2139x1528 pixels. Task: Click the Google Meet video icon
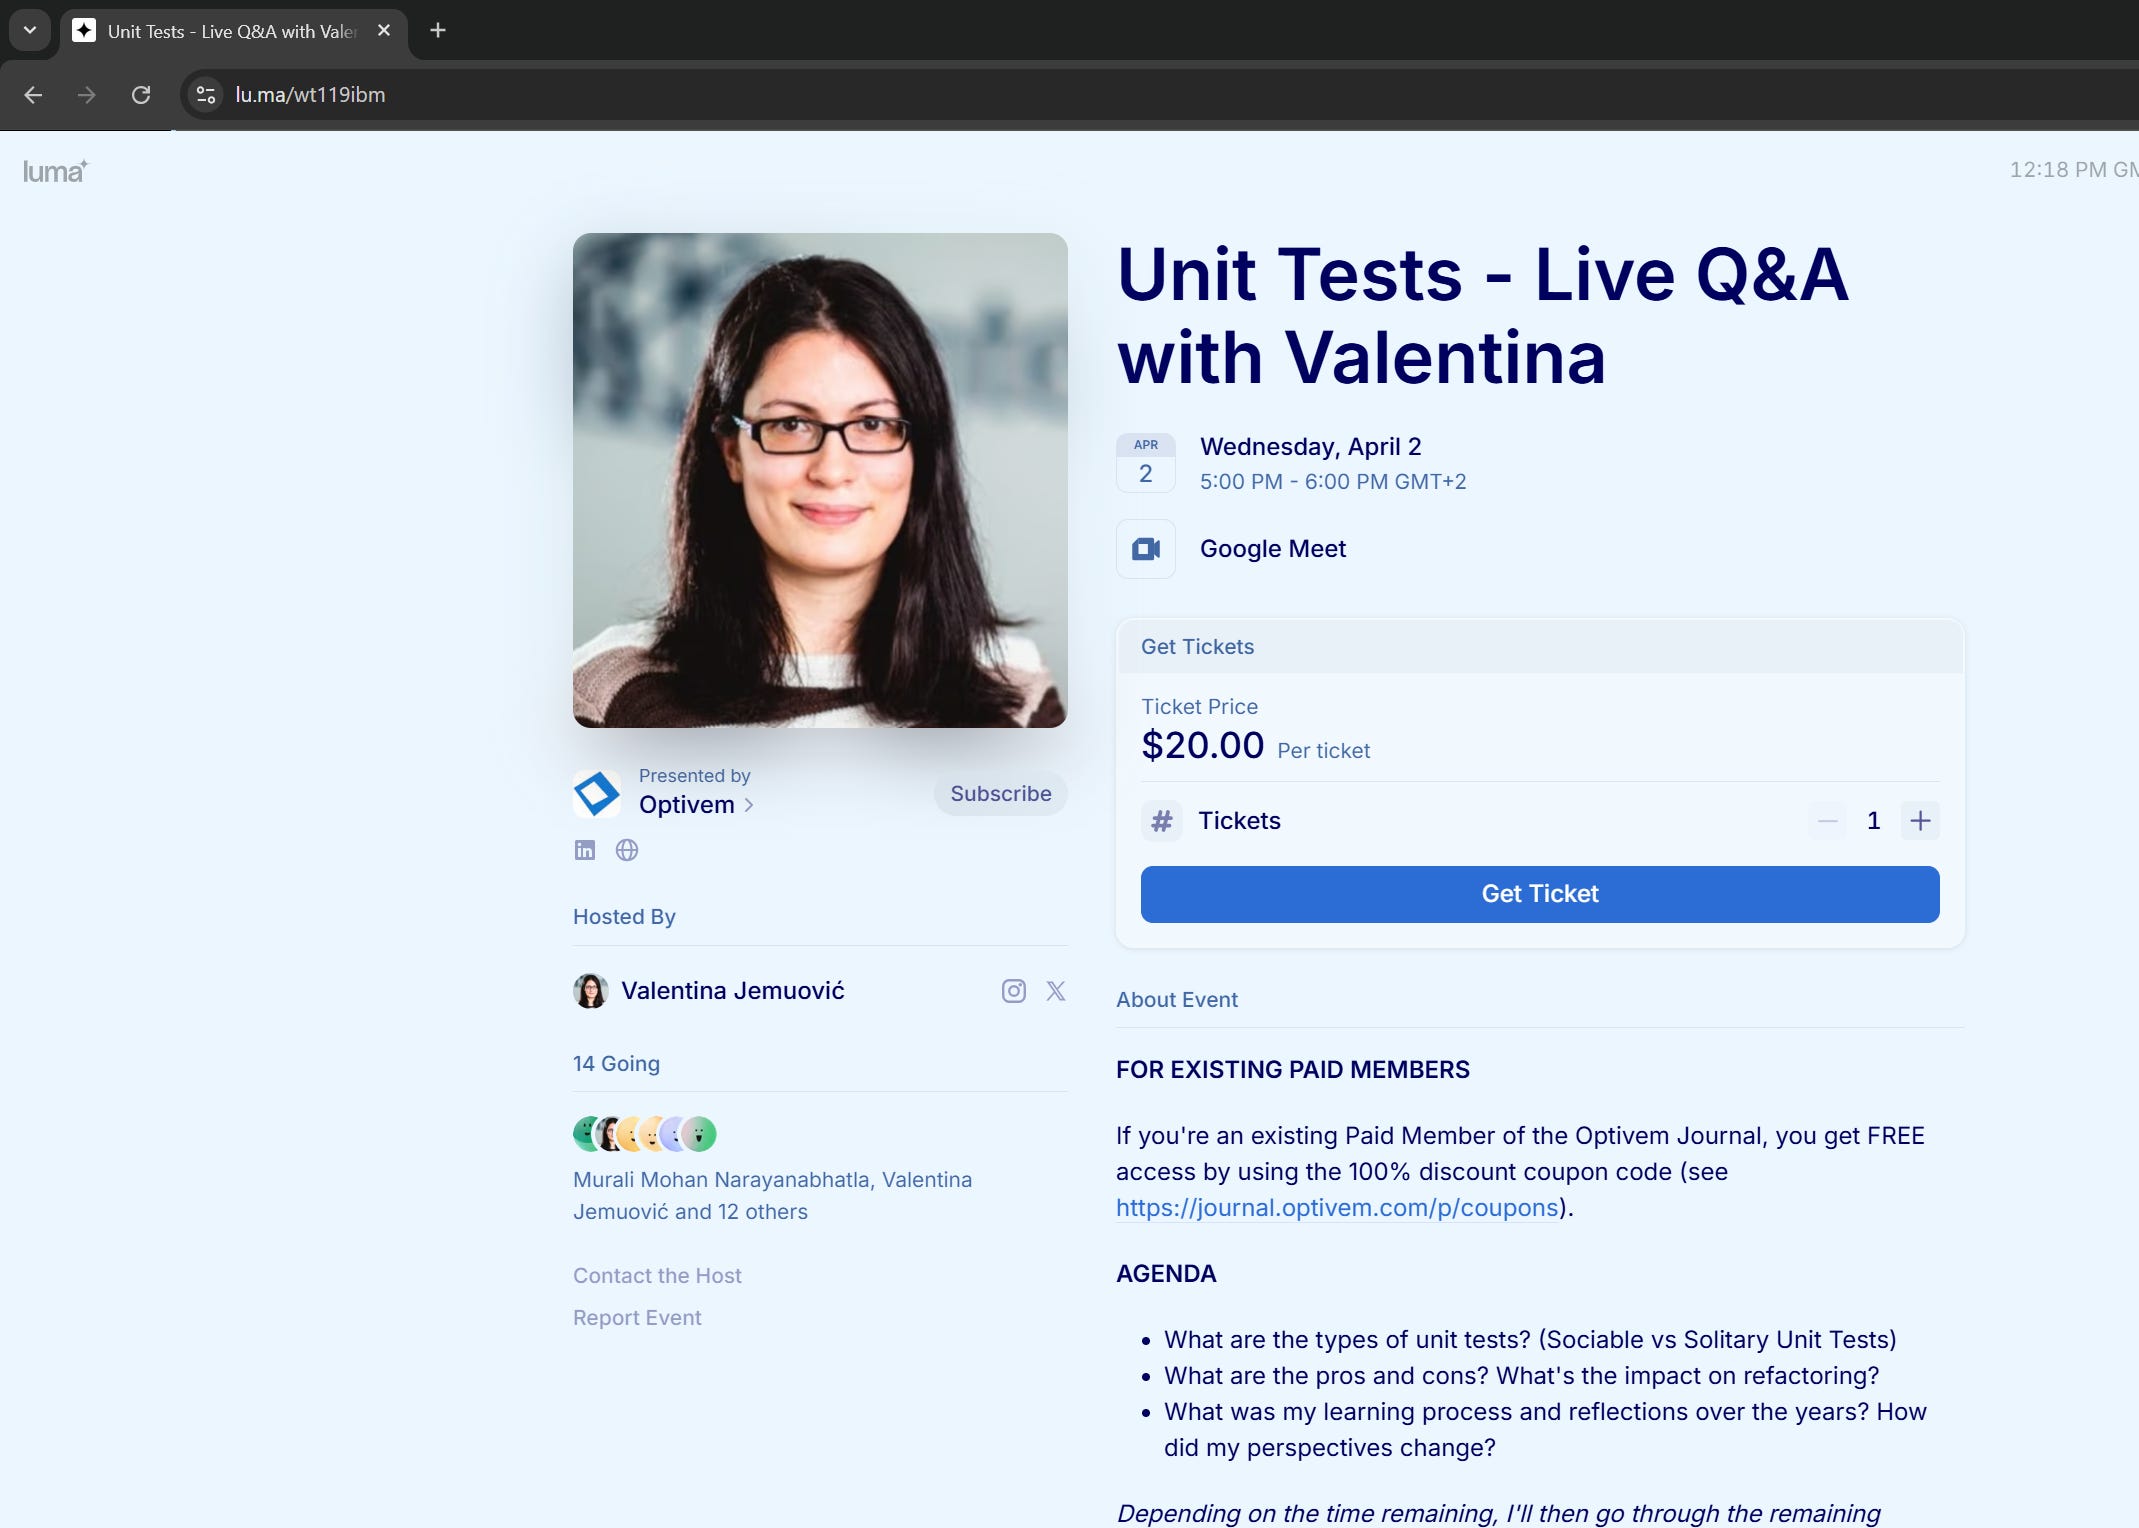click(x=1146, y=549)
